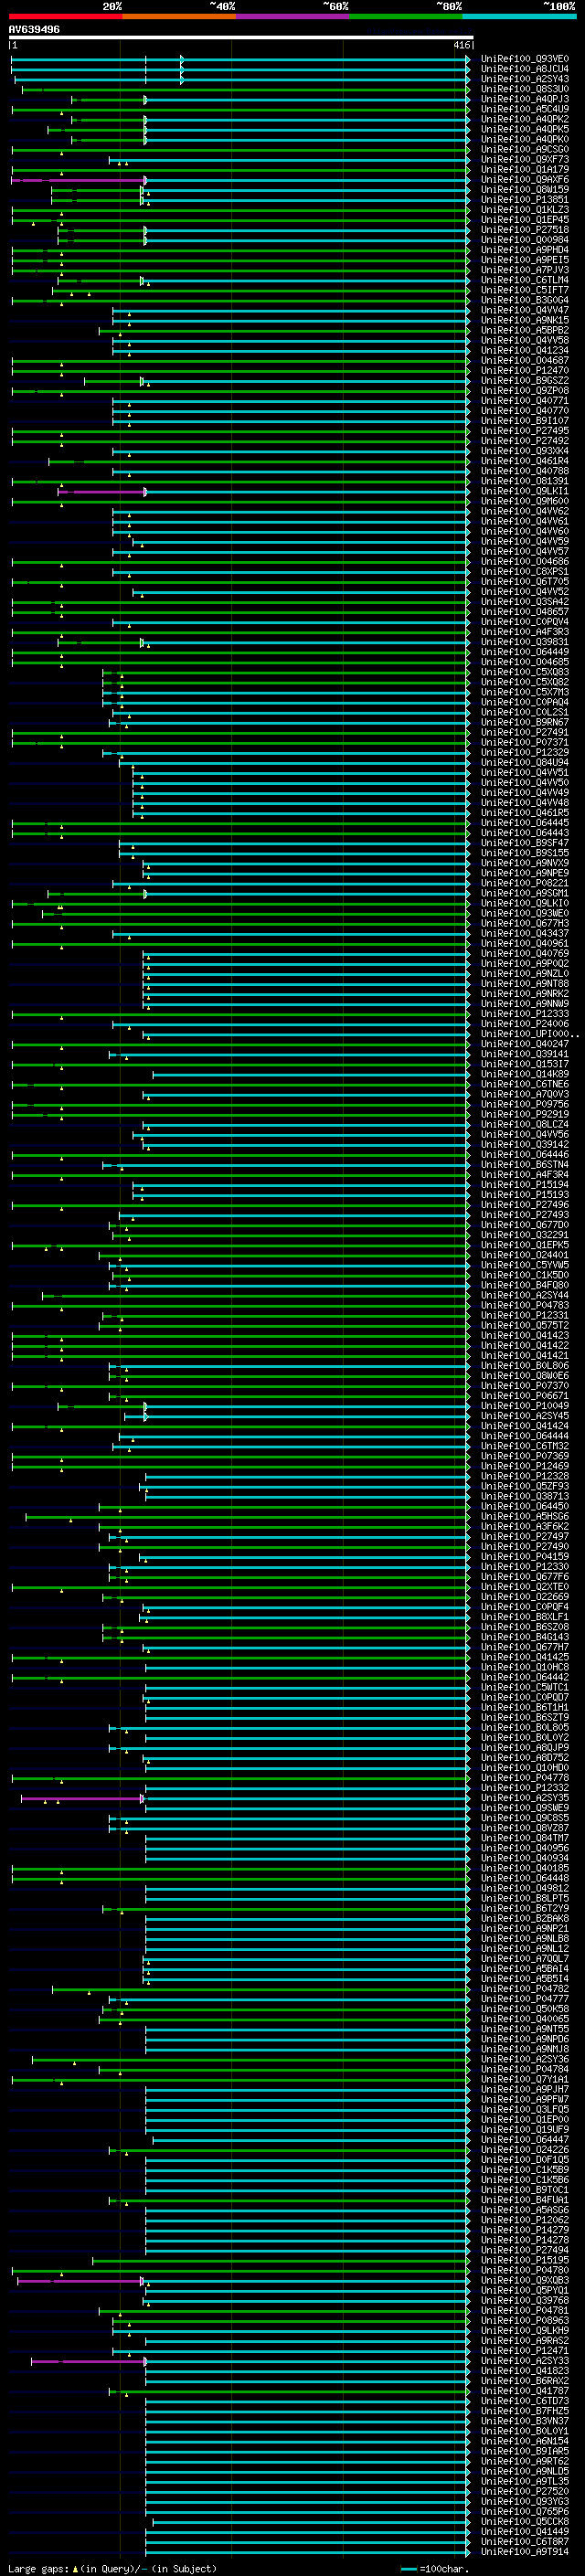Viewport: 585px width, 2576px height.
Task: Open hit UniRef100_A4QPJ3
Action: click(525, 99)
